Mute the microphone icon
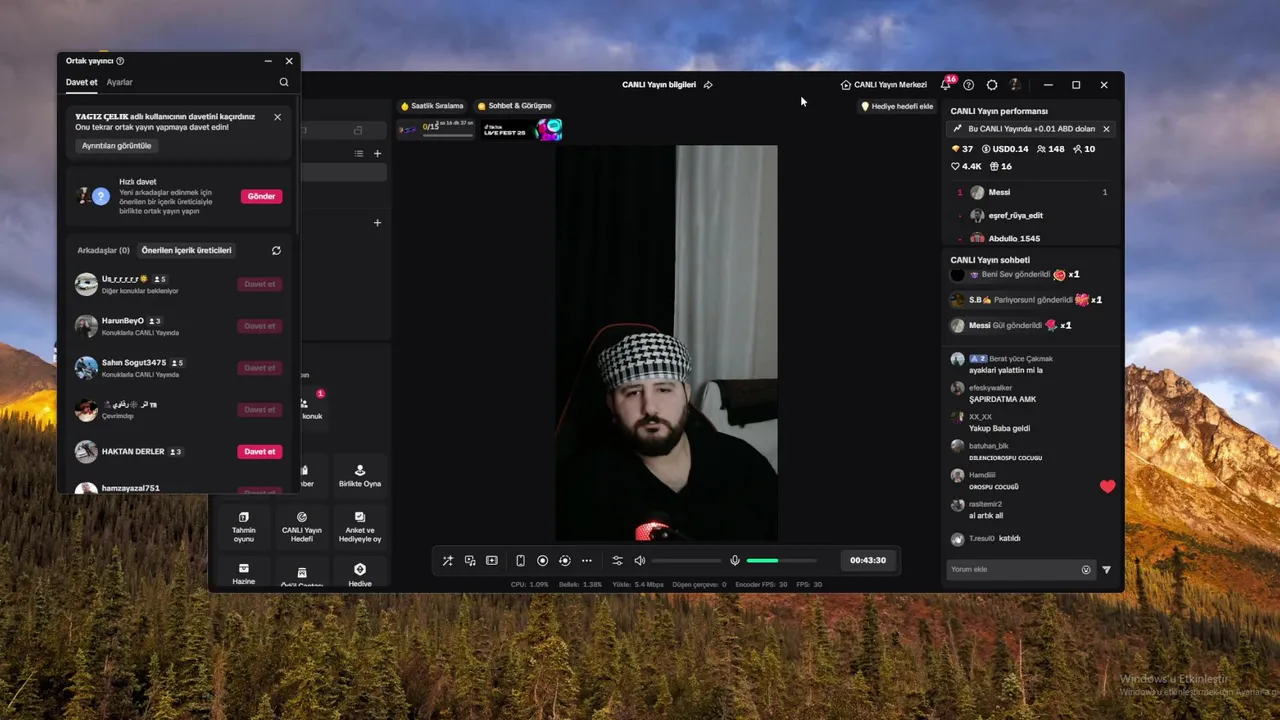The width and height of the screenshot is (1280, 720). pos(735,561)
